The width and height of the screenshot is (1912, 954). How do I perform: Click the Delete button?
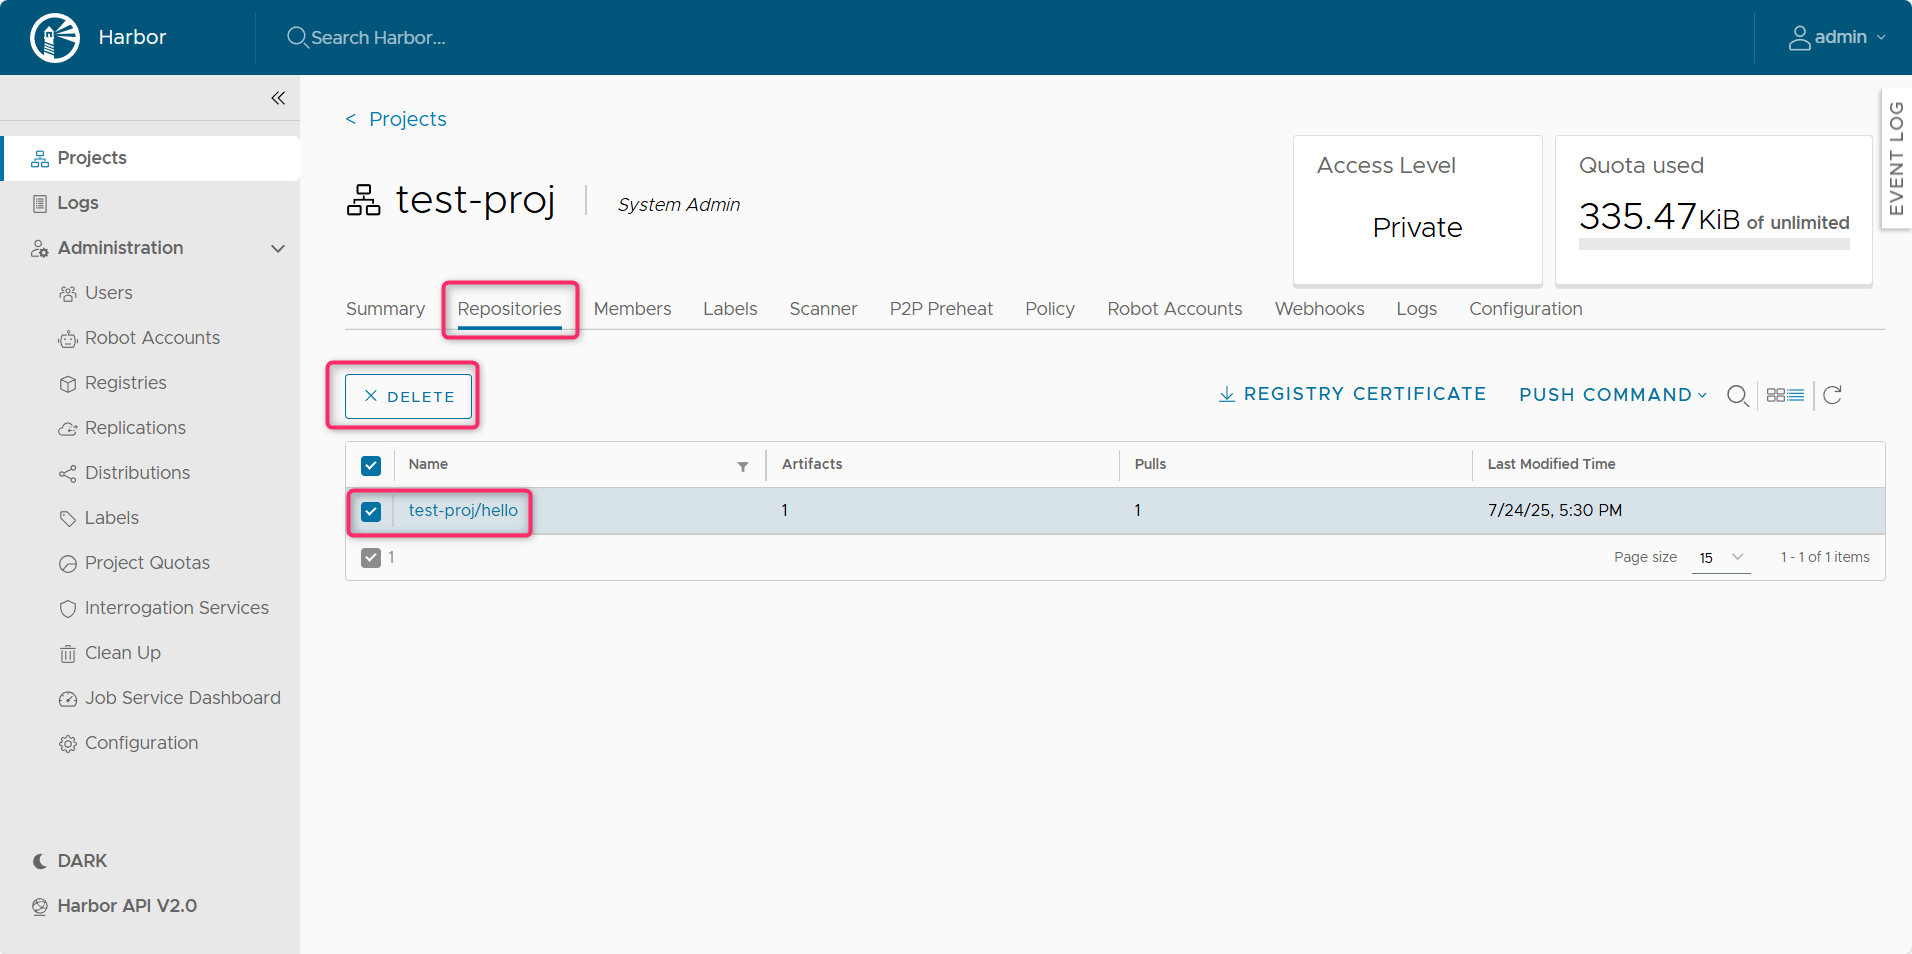click(x=408, y=396)
